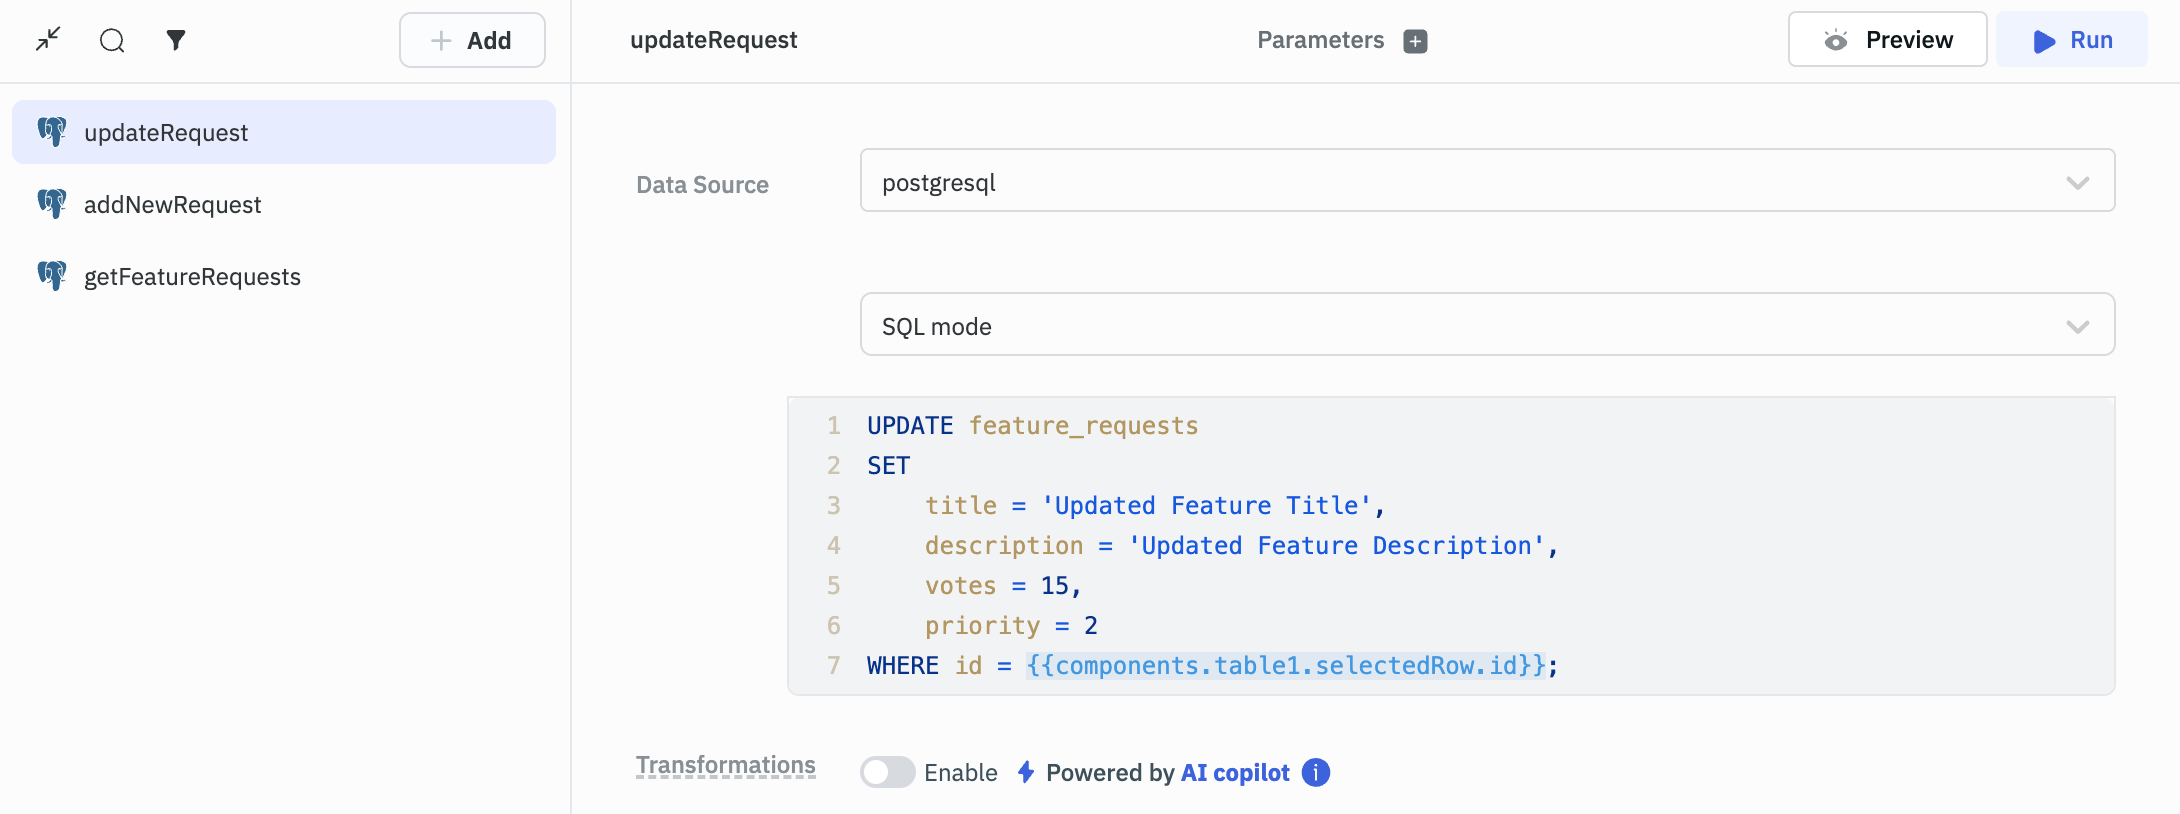Image resolution: width=2180 pixels, height=814 pixels.
Task: Enable the Transformations toggle
Action: (887, 773)
